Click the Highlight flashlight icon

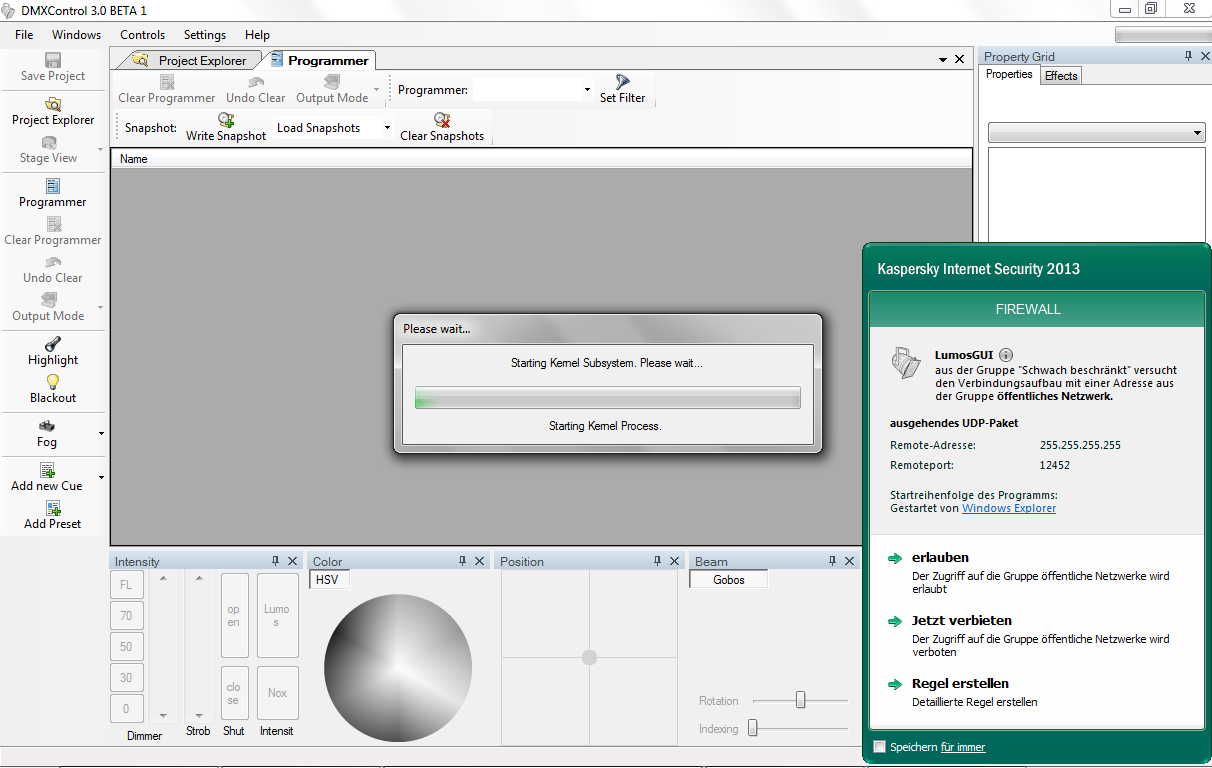(53, 345)
